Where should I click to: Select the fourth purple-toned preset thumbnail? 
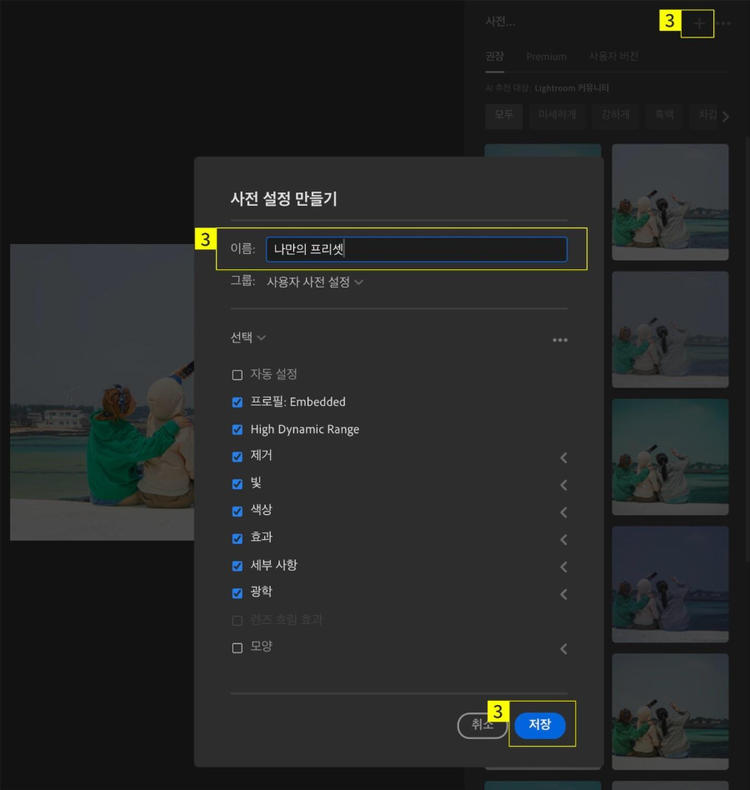pyautogui.click(x=670, y=584)
